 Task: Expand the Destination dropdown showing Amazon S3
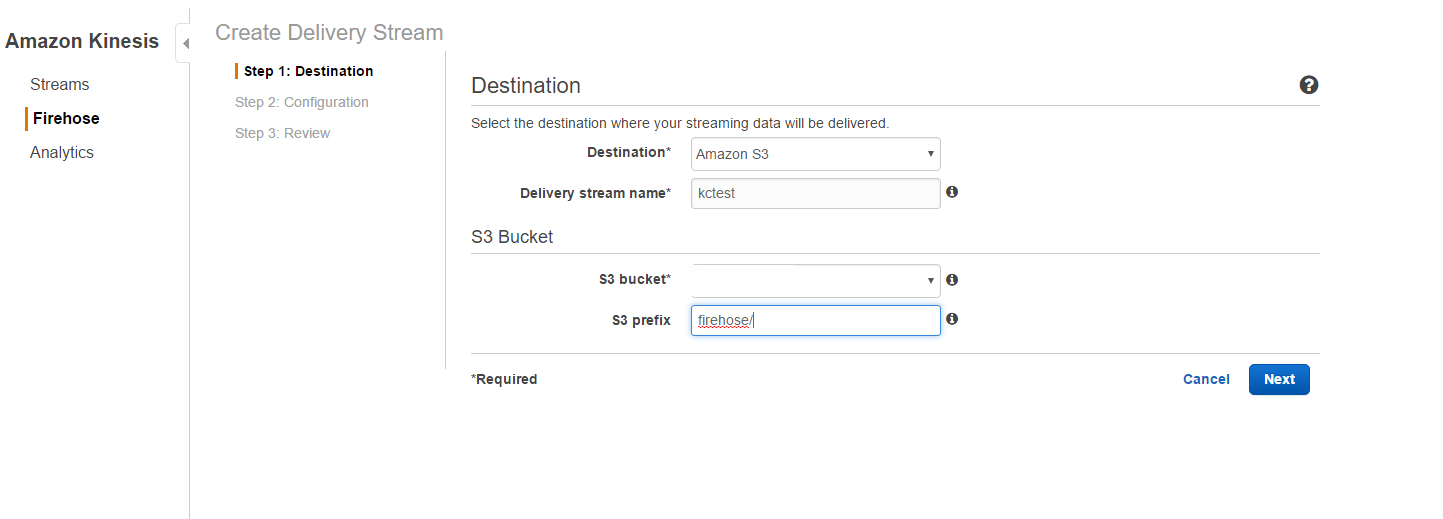815,154
